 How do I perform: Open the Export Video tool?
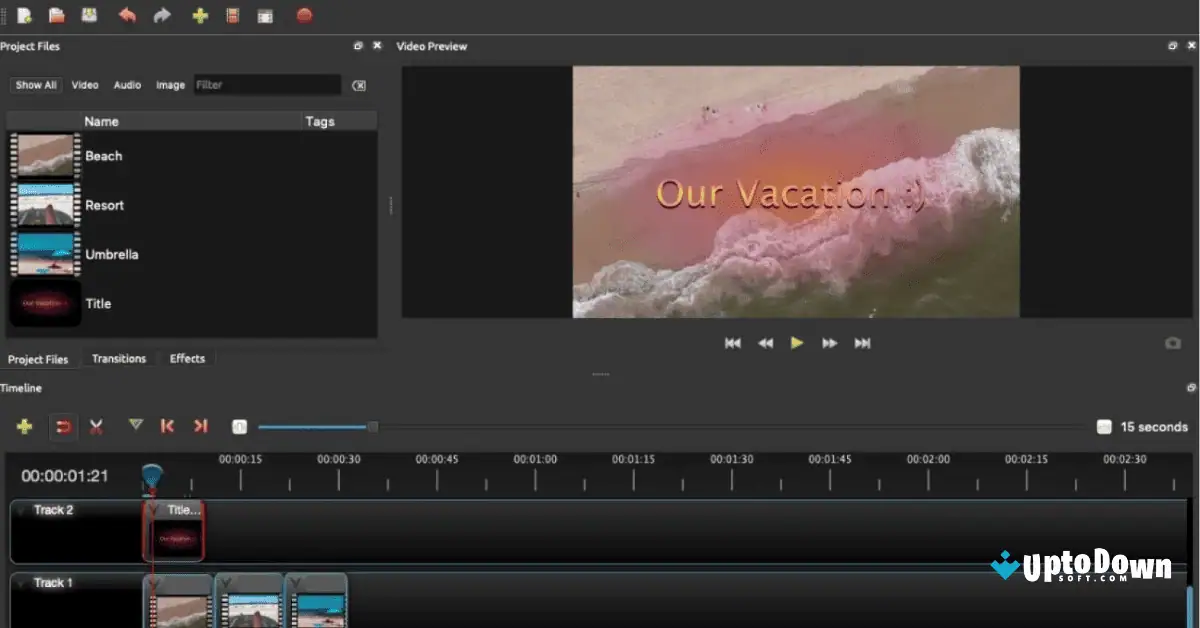(304, 16)
